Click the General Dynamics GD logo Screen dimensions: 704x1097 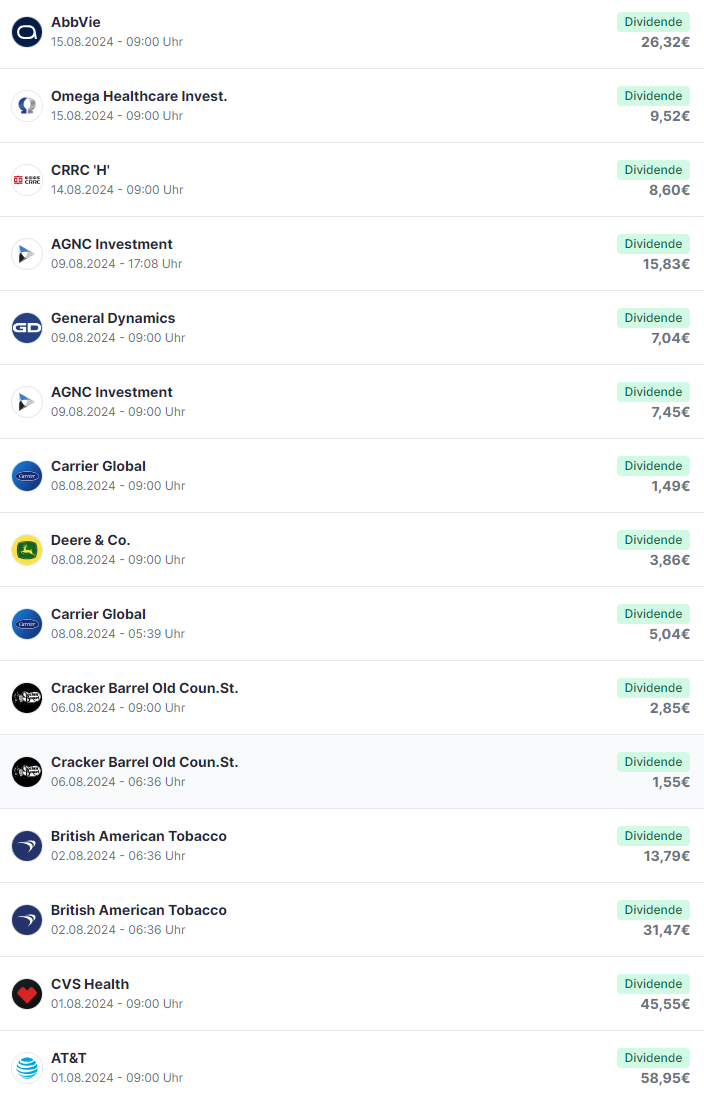pos(27,328)
